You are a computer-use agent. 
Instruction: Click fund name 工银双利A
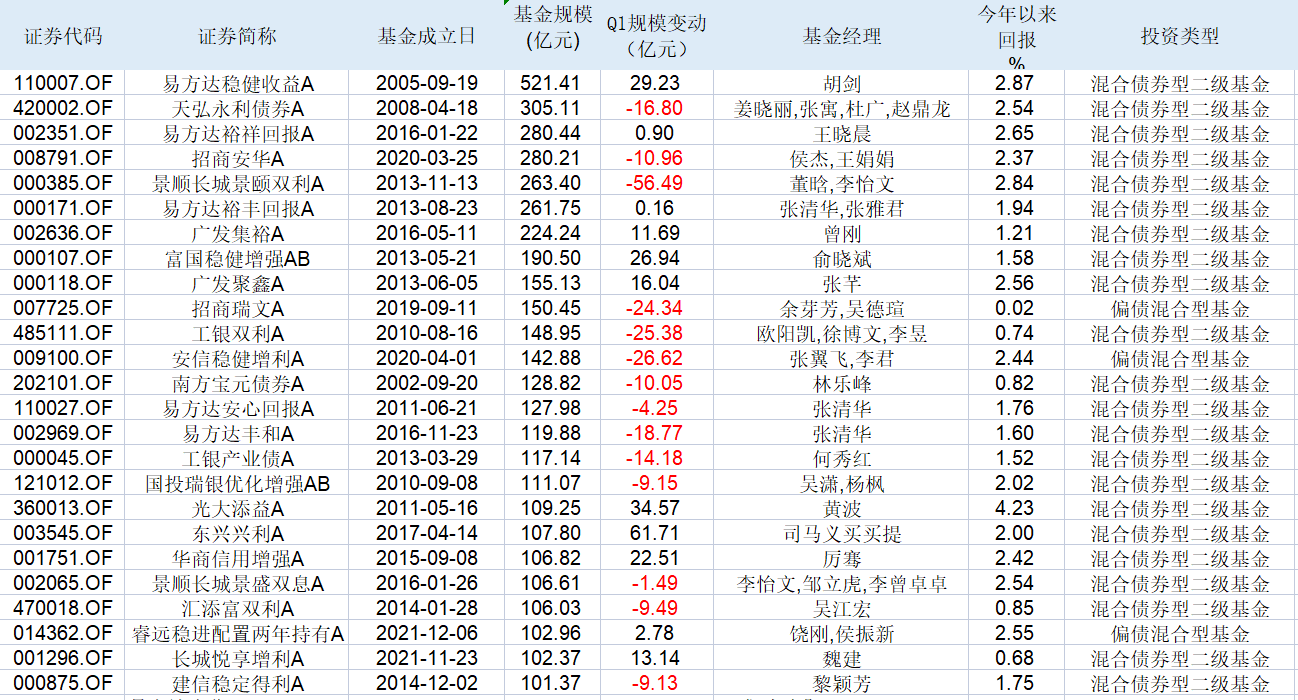click(237, 334)
